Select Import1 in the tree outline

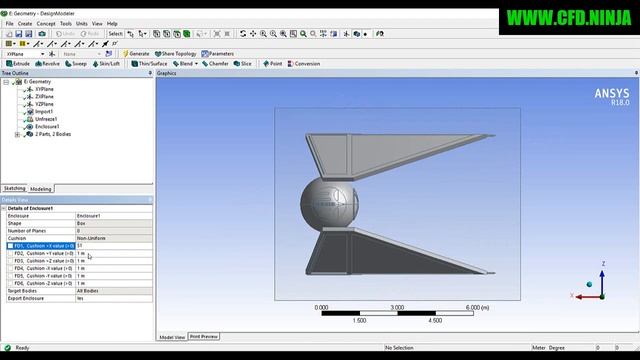[x=44, y=112]
